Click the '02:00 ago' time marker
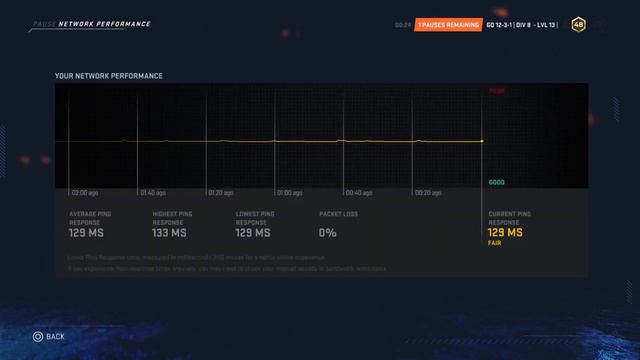640x360 pixels. click(84, 193)
